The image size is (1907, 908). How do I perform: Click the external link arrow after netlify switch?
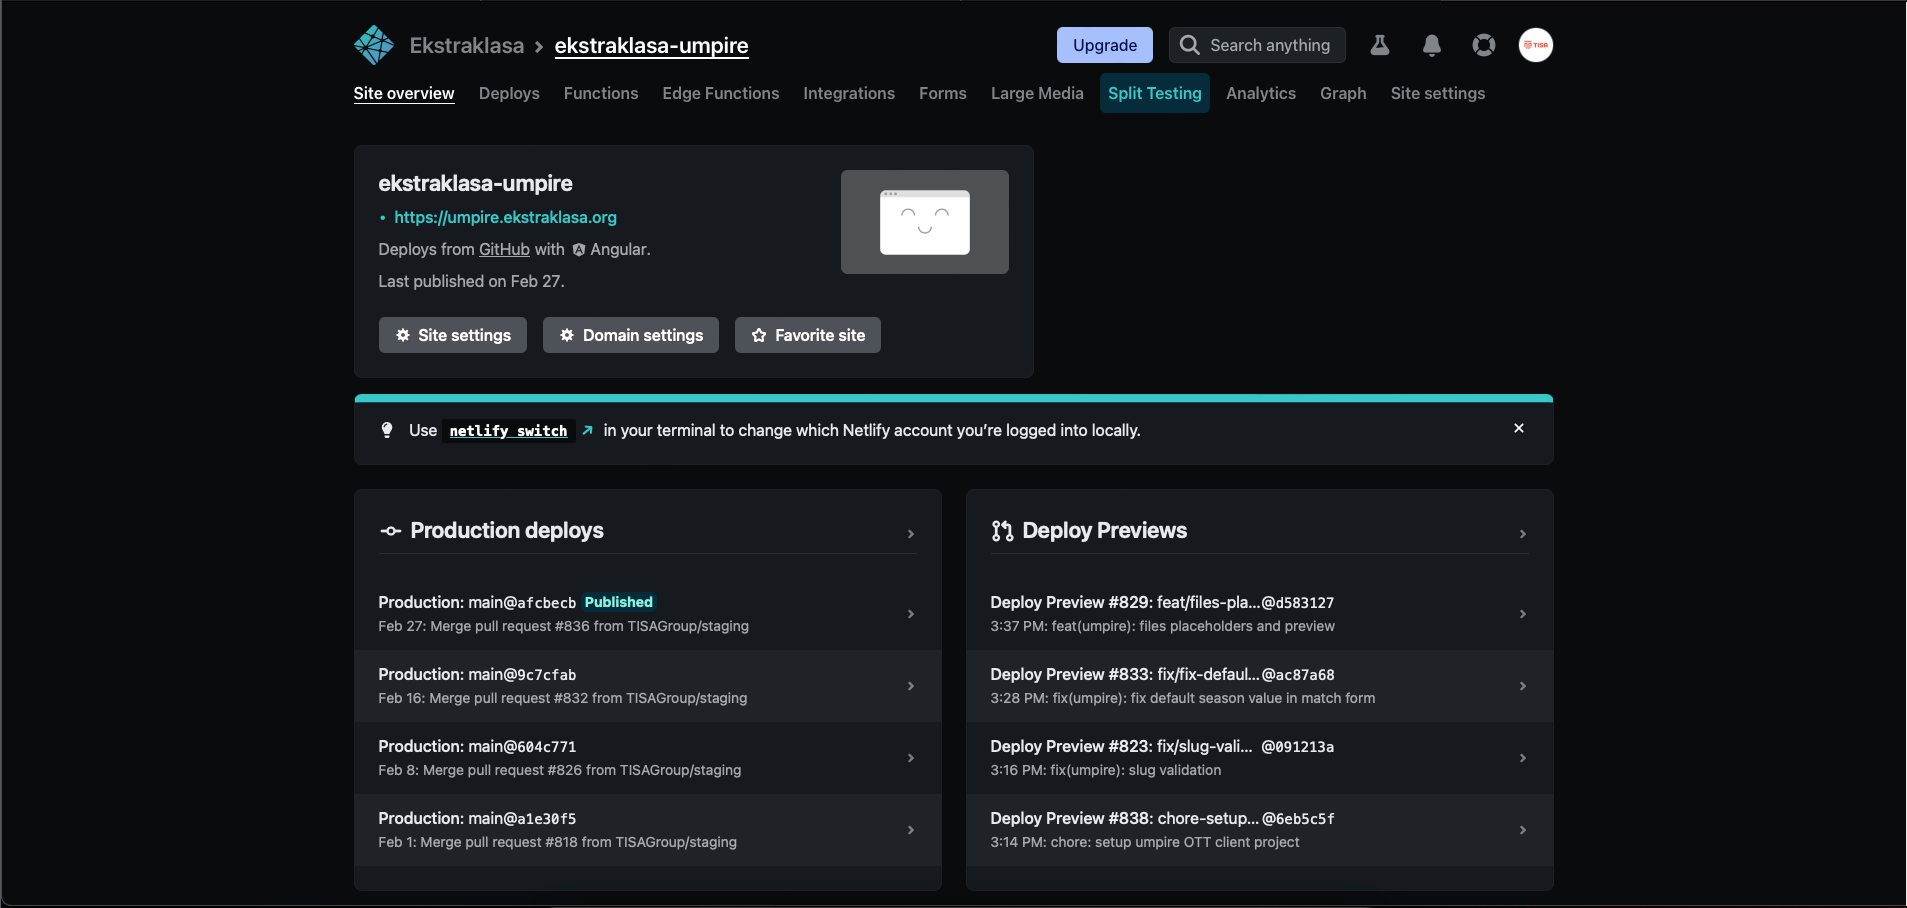click(x=588, y=430)
